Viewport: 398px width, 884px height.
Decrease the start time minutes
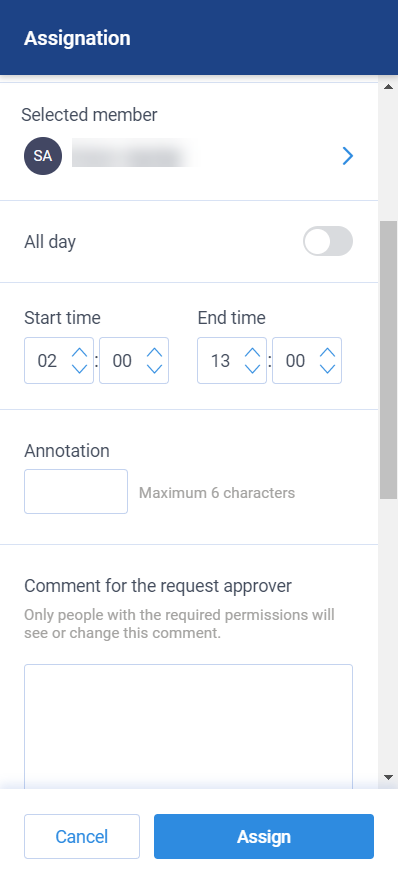154,368
